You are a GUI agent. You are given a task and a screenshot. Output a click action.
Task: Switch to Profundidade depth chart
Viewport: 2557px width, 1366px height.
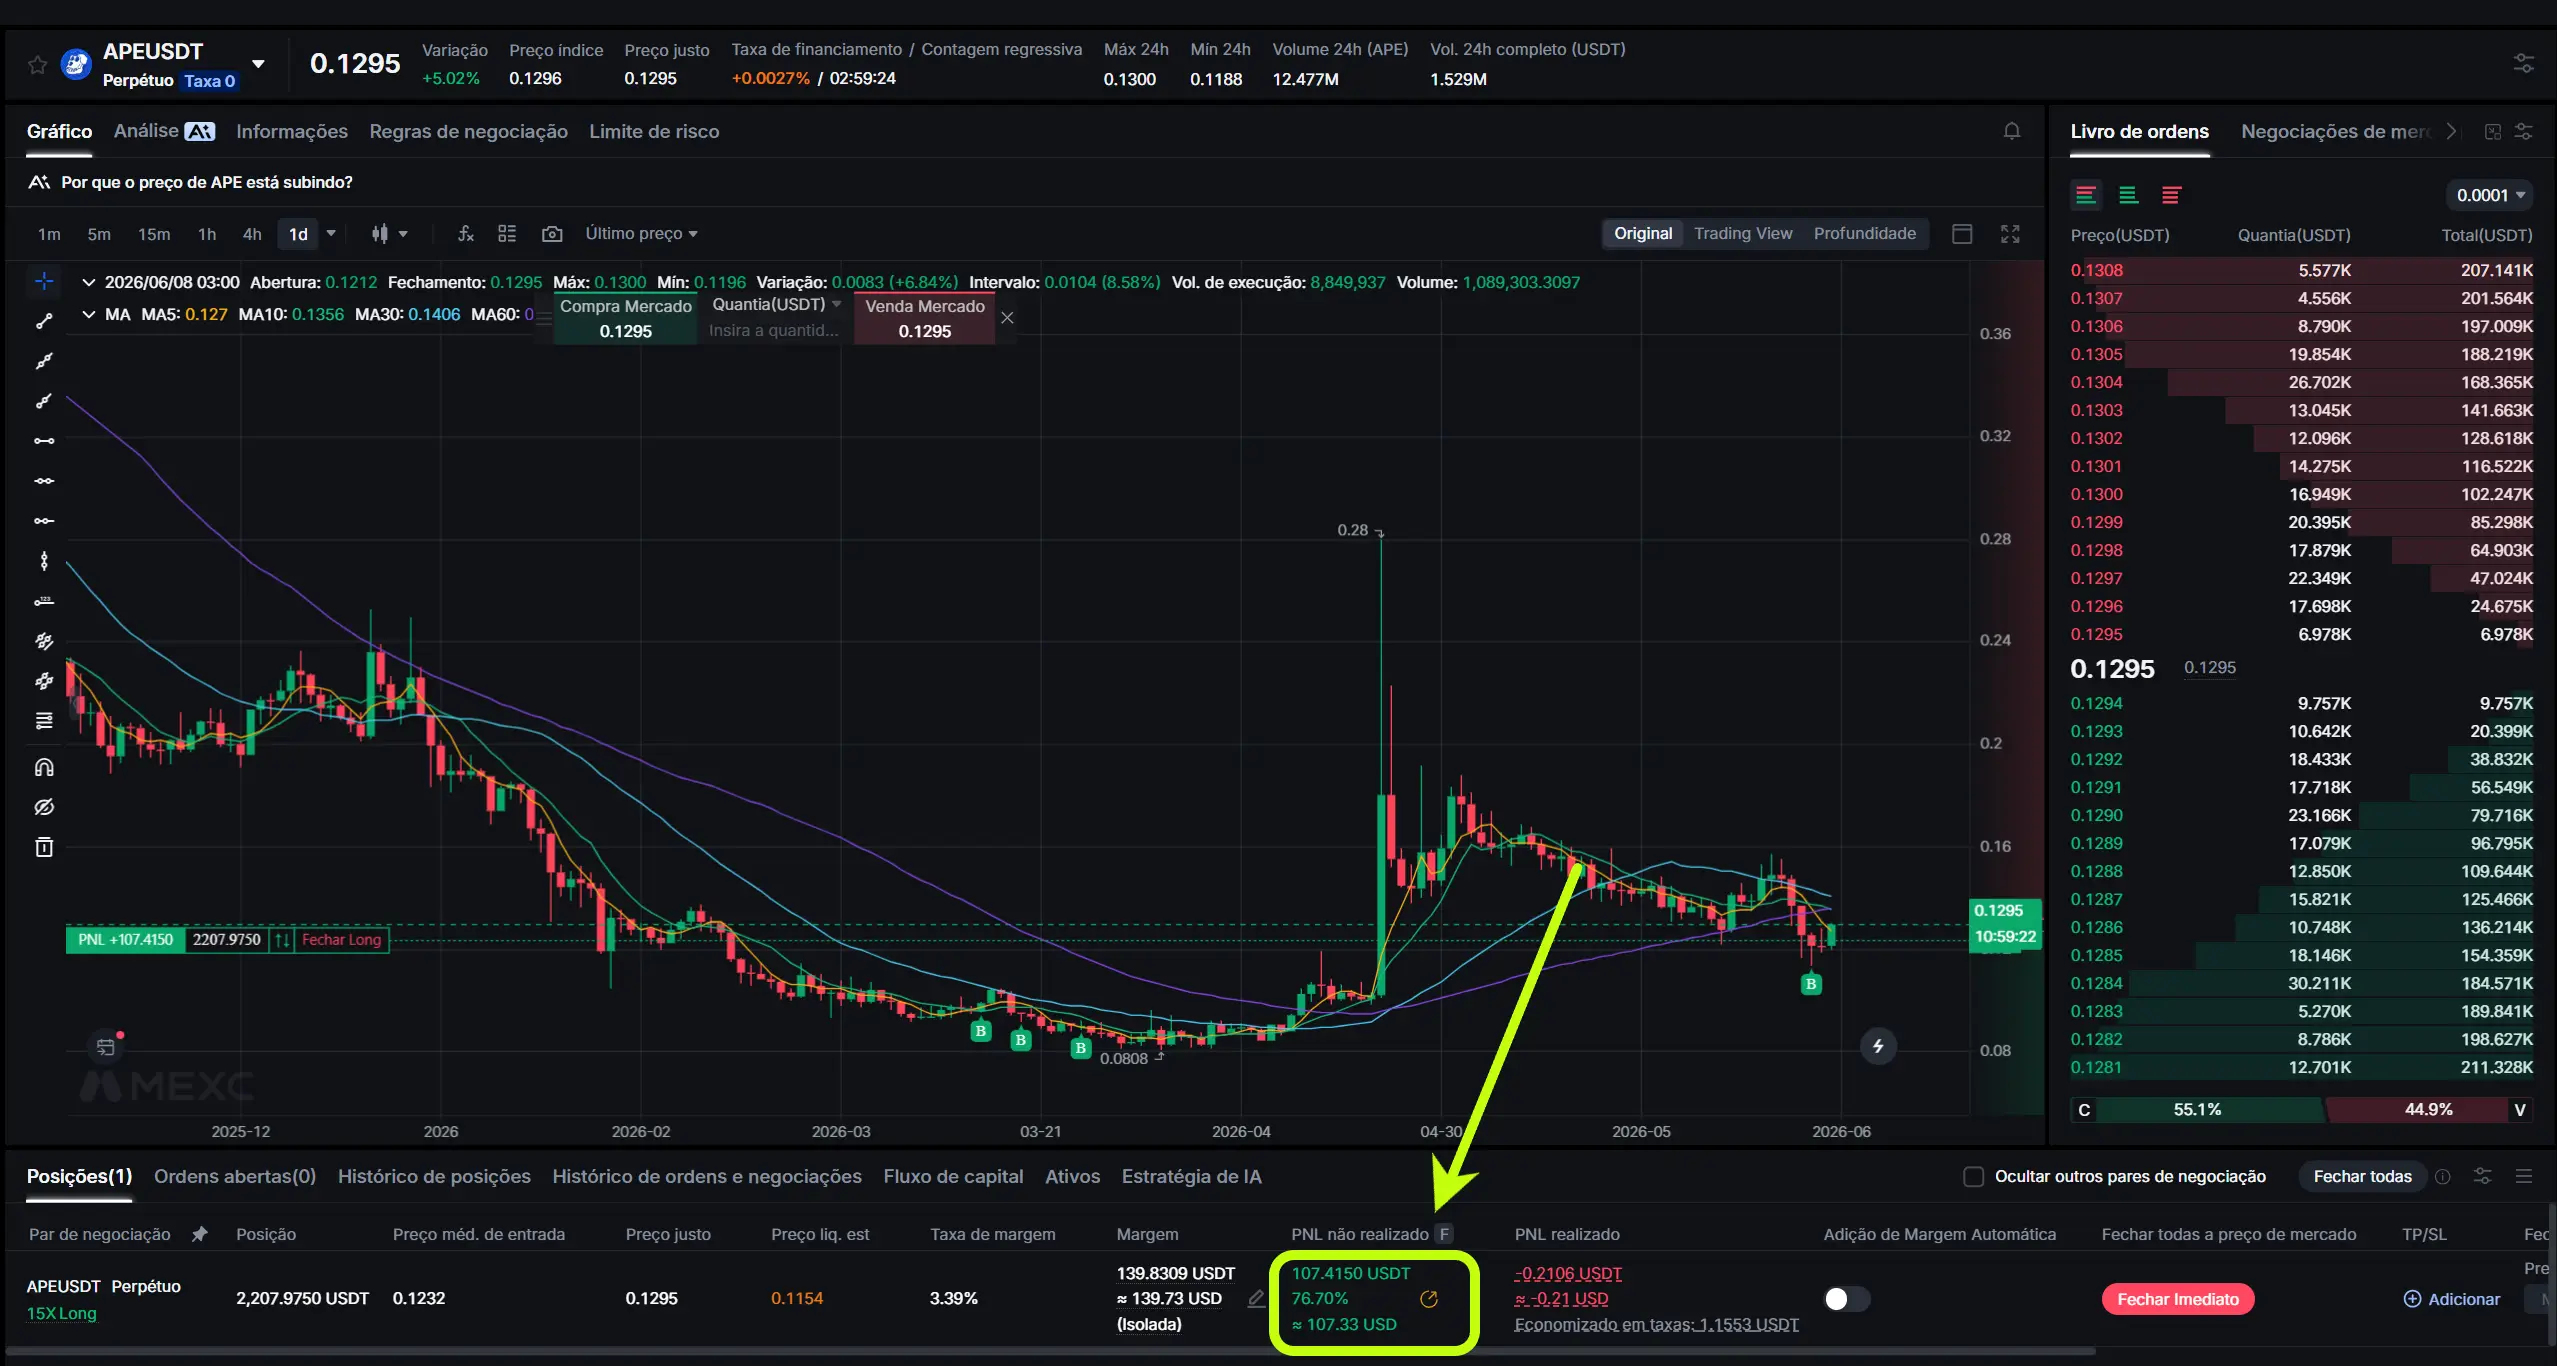pos(1865,233)
